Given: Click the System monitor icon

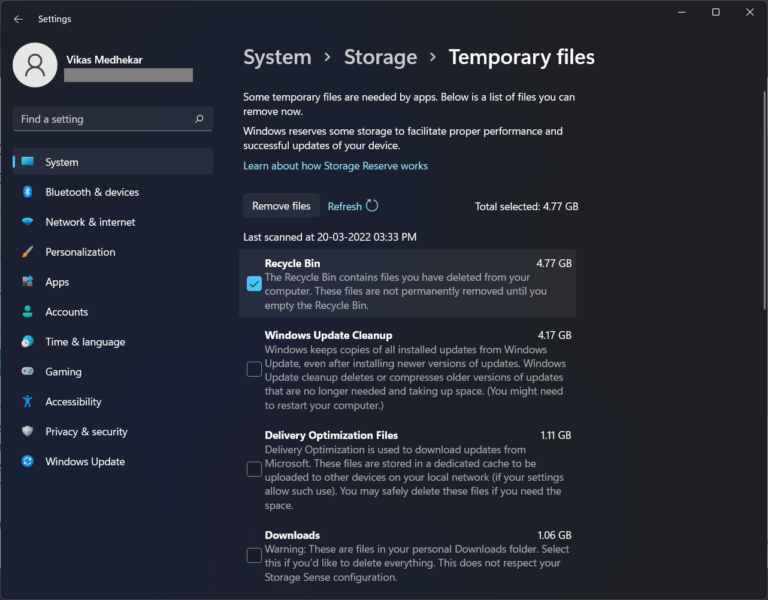Looking at the screenshot, I should (28, 162).
